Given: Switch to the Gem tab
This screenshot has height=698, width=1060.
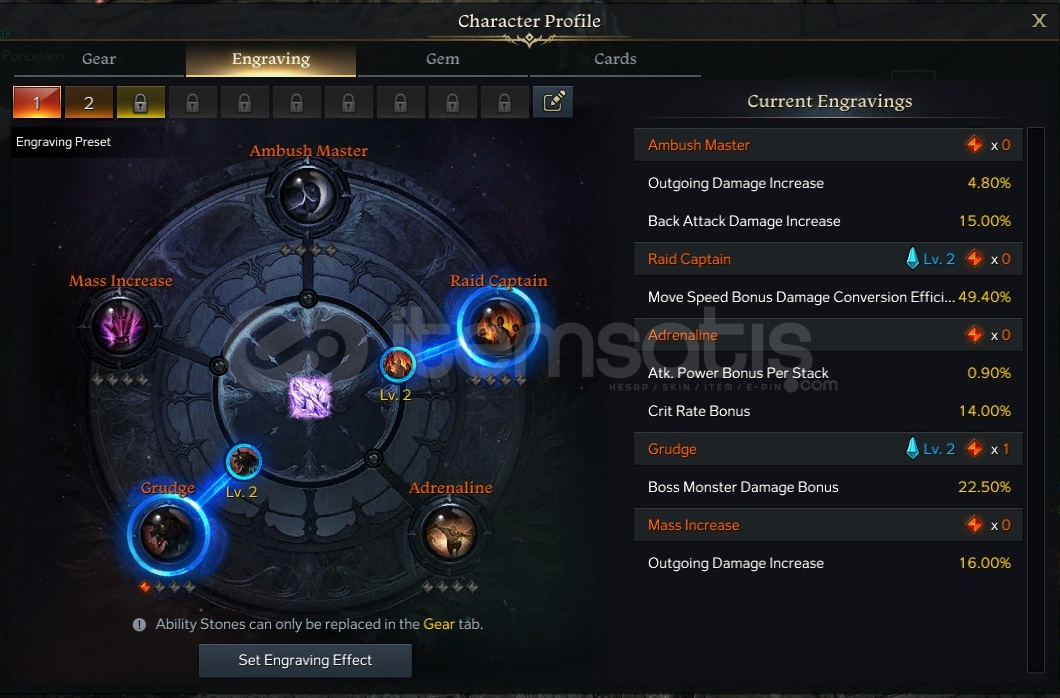Looking at the screenshot, I should click(x=443, y=59).
